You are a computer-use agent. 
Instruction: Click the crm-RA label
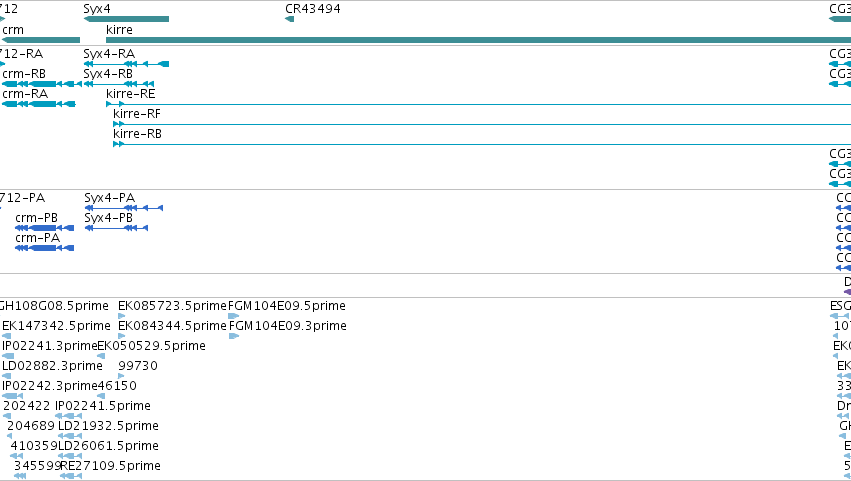pos(25,94)
